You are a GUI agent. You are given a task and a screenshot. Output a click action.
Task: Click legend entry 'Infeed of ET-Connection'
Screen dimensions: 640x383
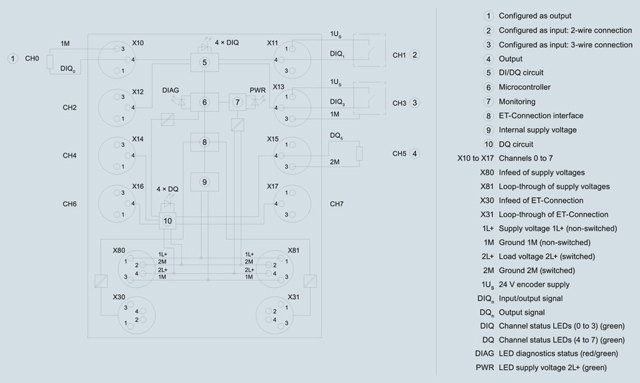click(x=541, y=200)
